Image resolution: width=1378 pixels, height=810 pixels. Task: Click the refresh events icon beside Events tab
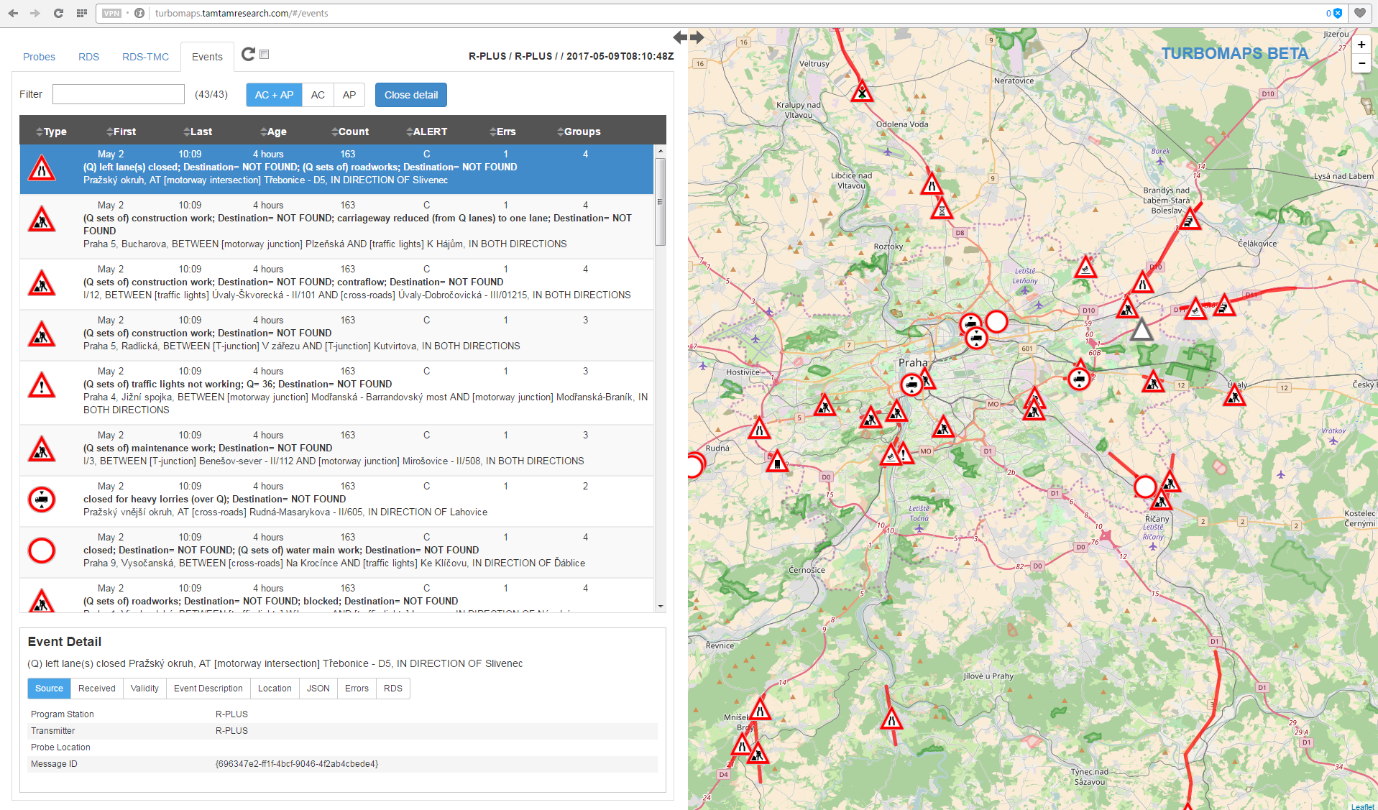tap(248, 55)
